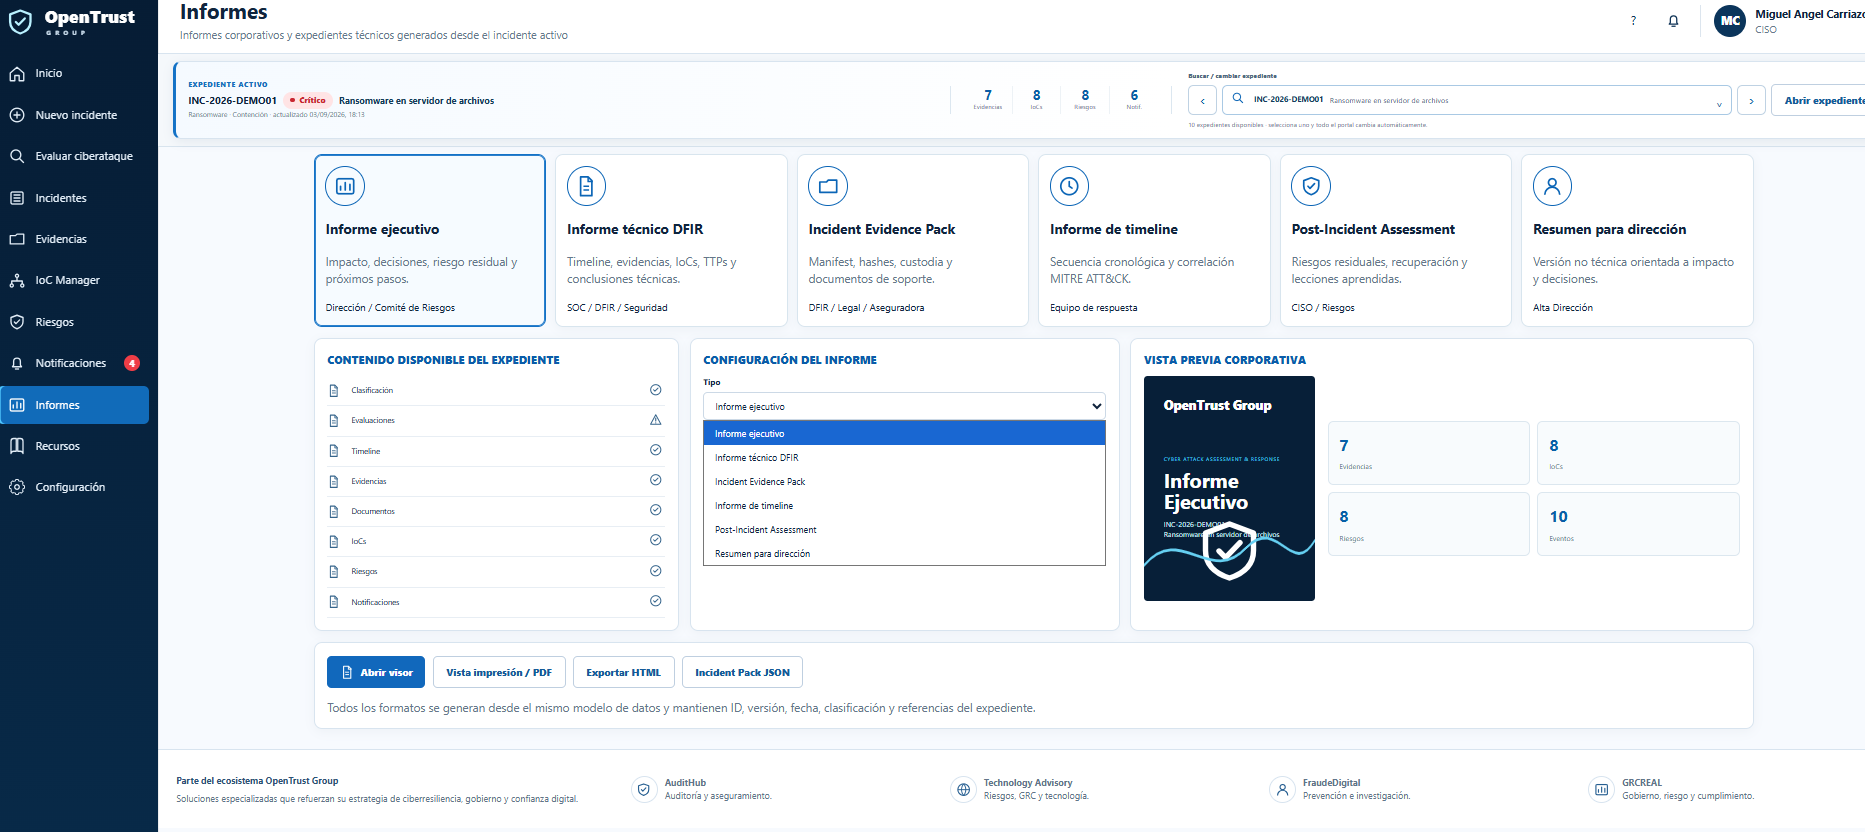Click the Informe técnico DFIR document icon
The height and width of the screenshot is (832, 1865).
coord(586,186)
